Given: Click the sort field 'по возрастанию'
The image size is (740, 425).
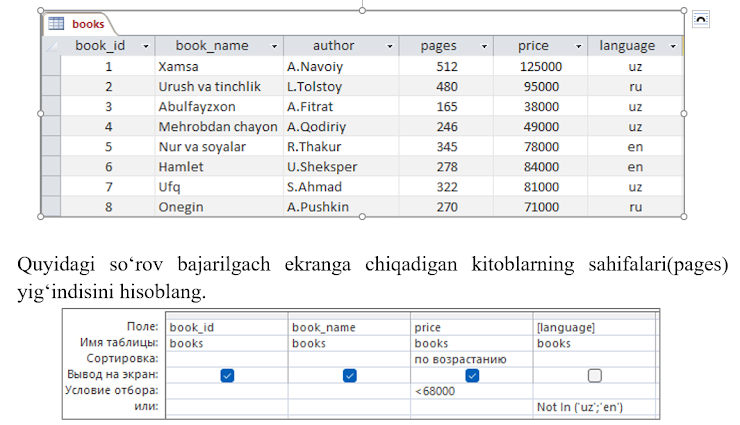Looking at the screenshot, I should (471, 359).
